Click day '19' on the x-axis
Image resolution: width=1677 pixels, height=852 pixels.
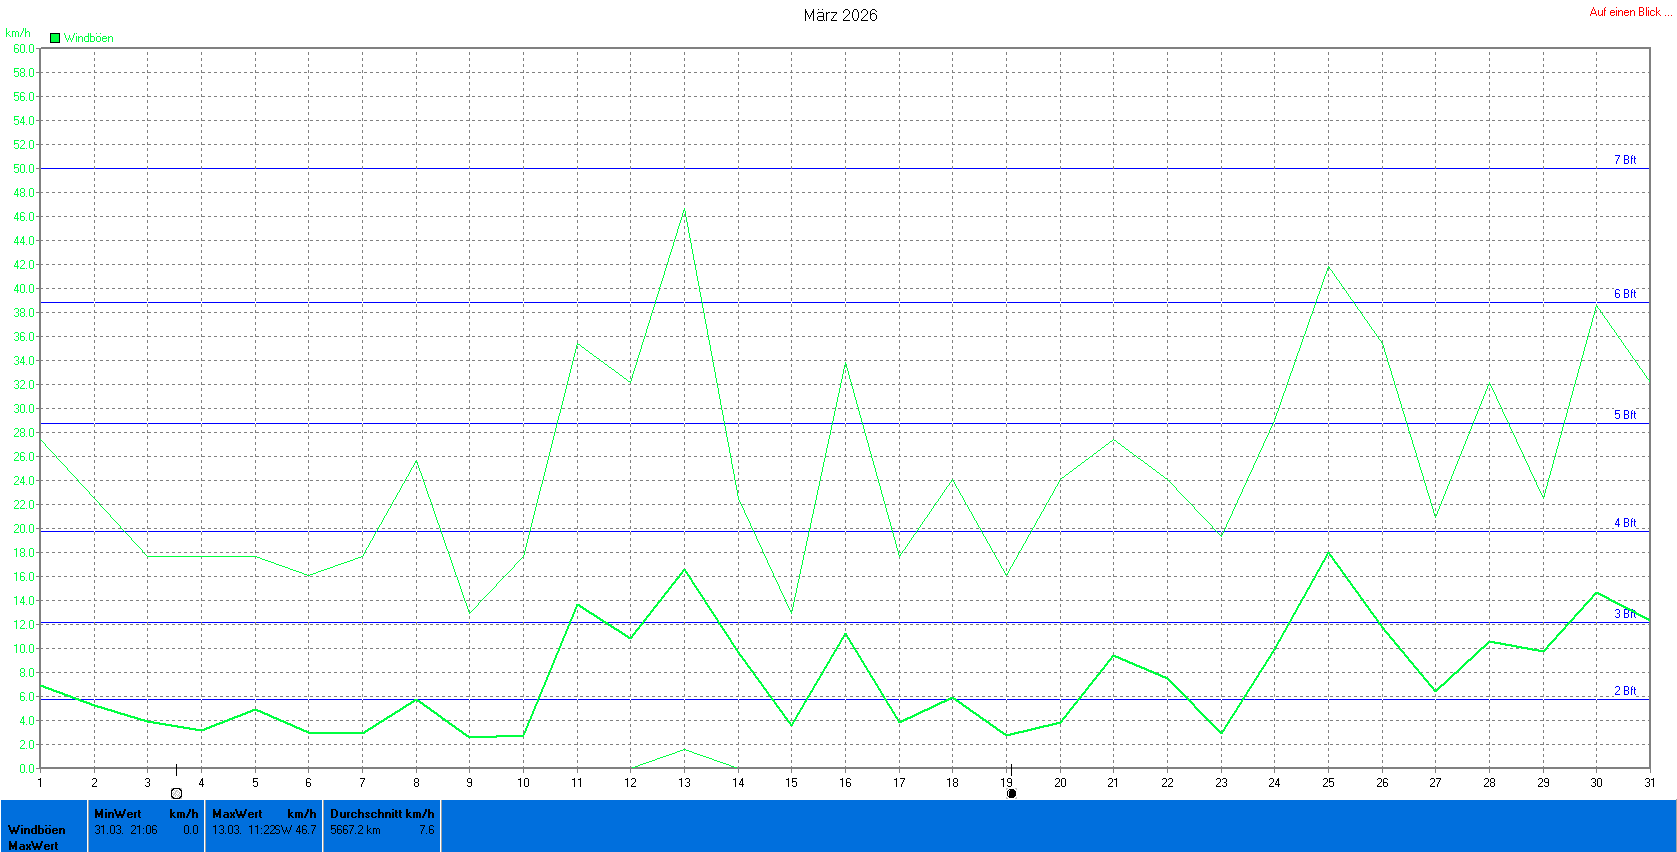pyautogui.click(x=1006, y=783)
